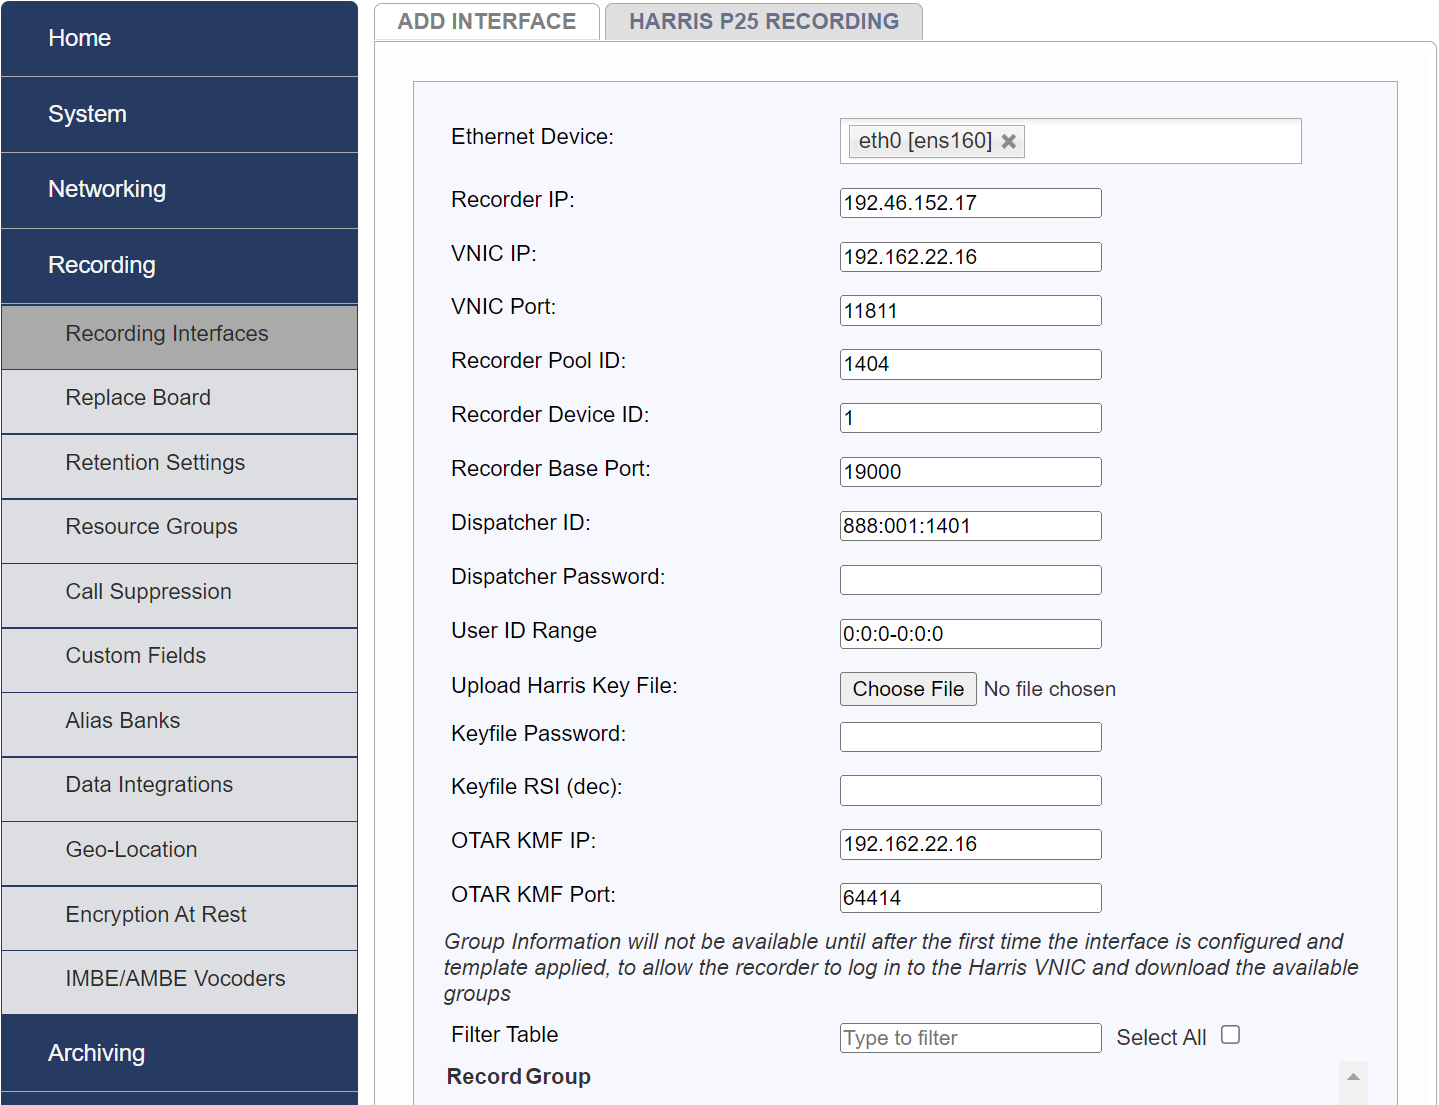The width and height of the screenshot is (1439, 1105).
Task: Focus the Dispatcher Password field
Action: click(x=969, y=580)
